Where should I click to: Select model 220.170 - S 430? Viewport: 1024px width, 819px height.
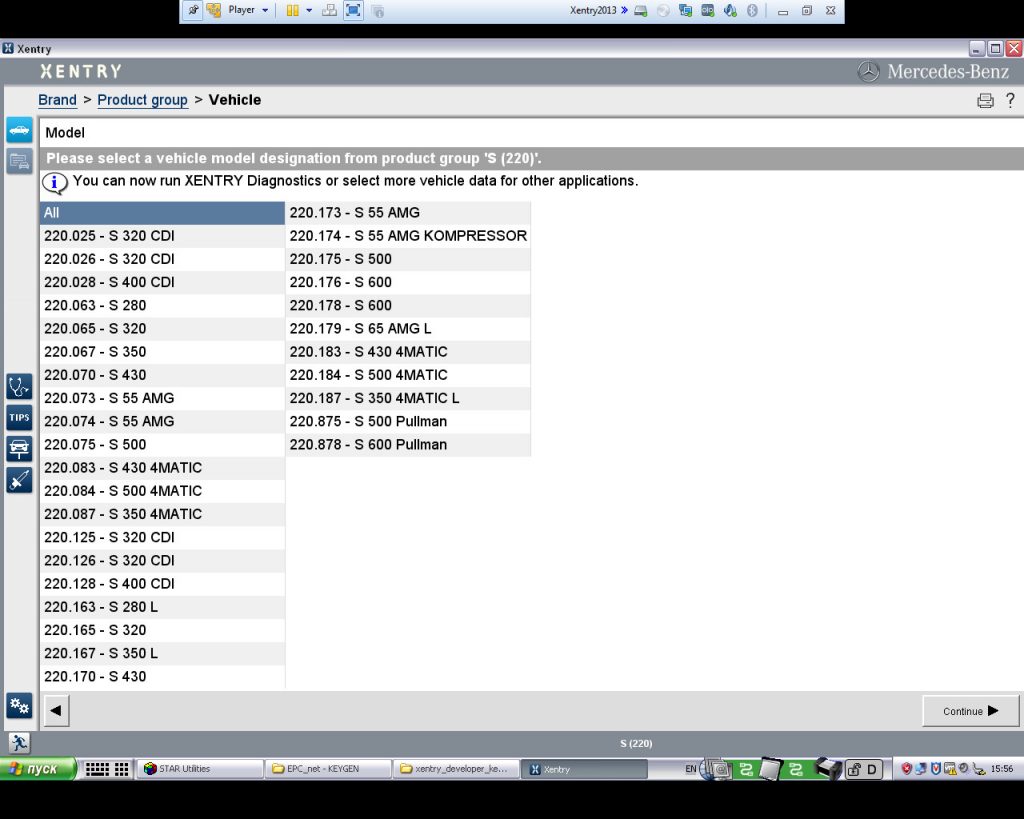pyautogui.click(x=163, y=677)
